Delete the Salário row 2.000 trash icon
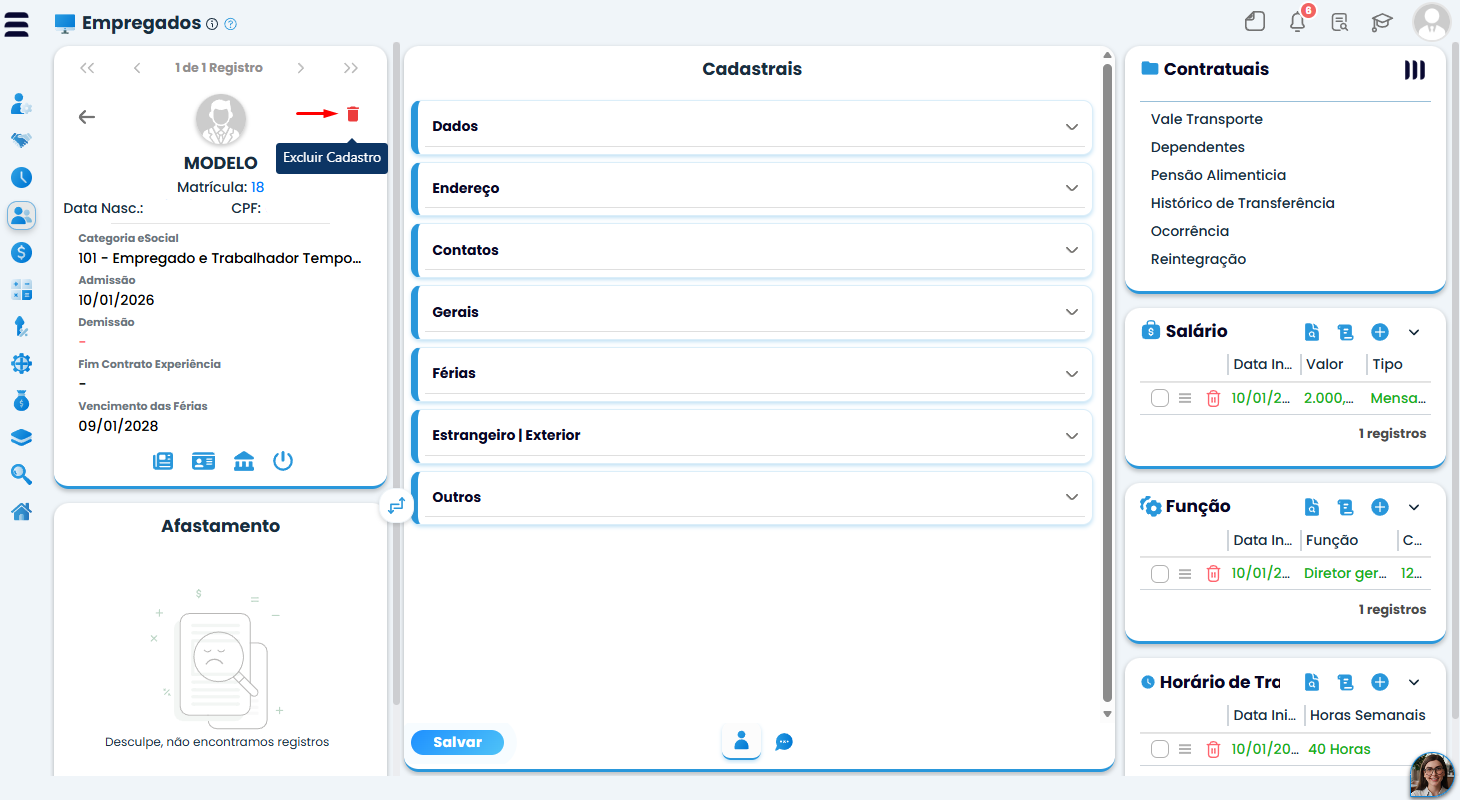This screenshot has width=1460, height=800. coord(1213,398)
